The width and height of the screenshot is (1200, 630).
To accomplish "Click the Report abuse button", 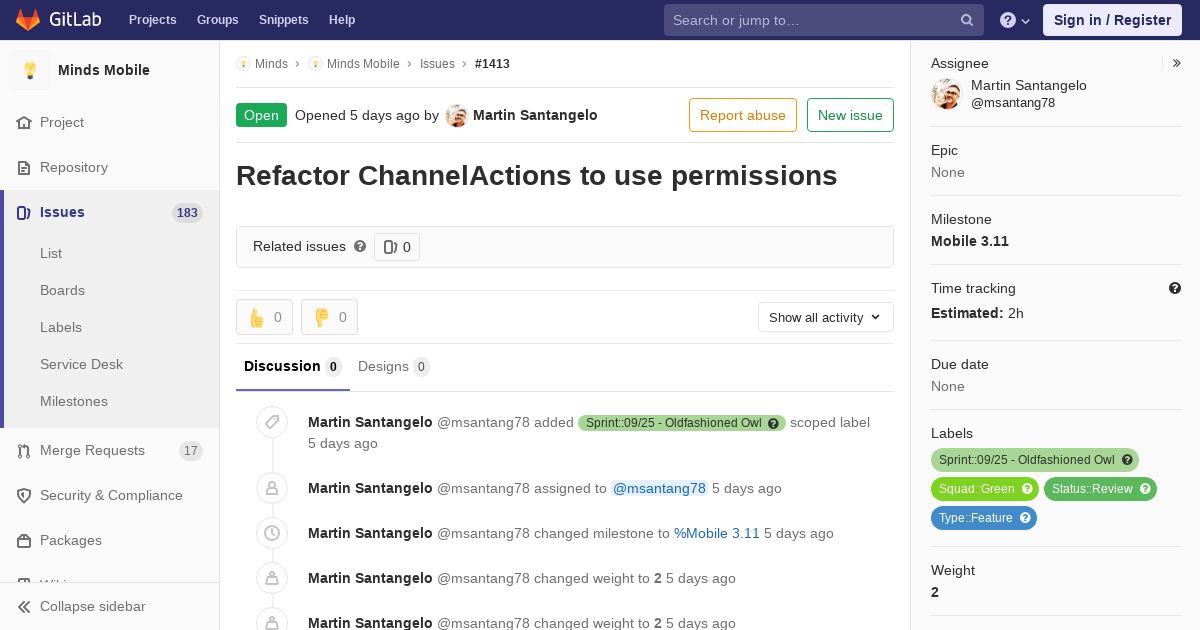I will click(743, 115).
